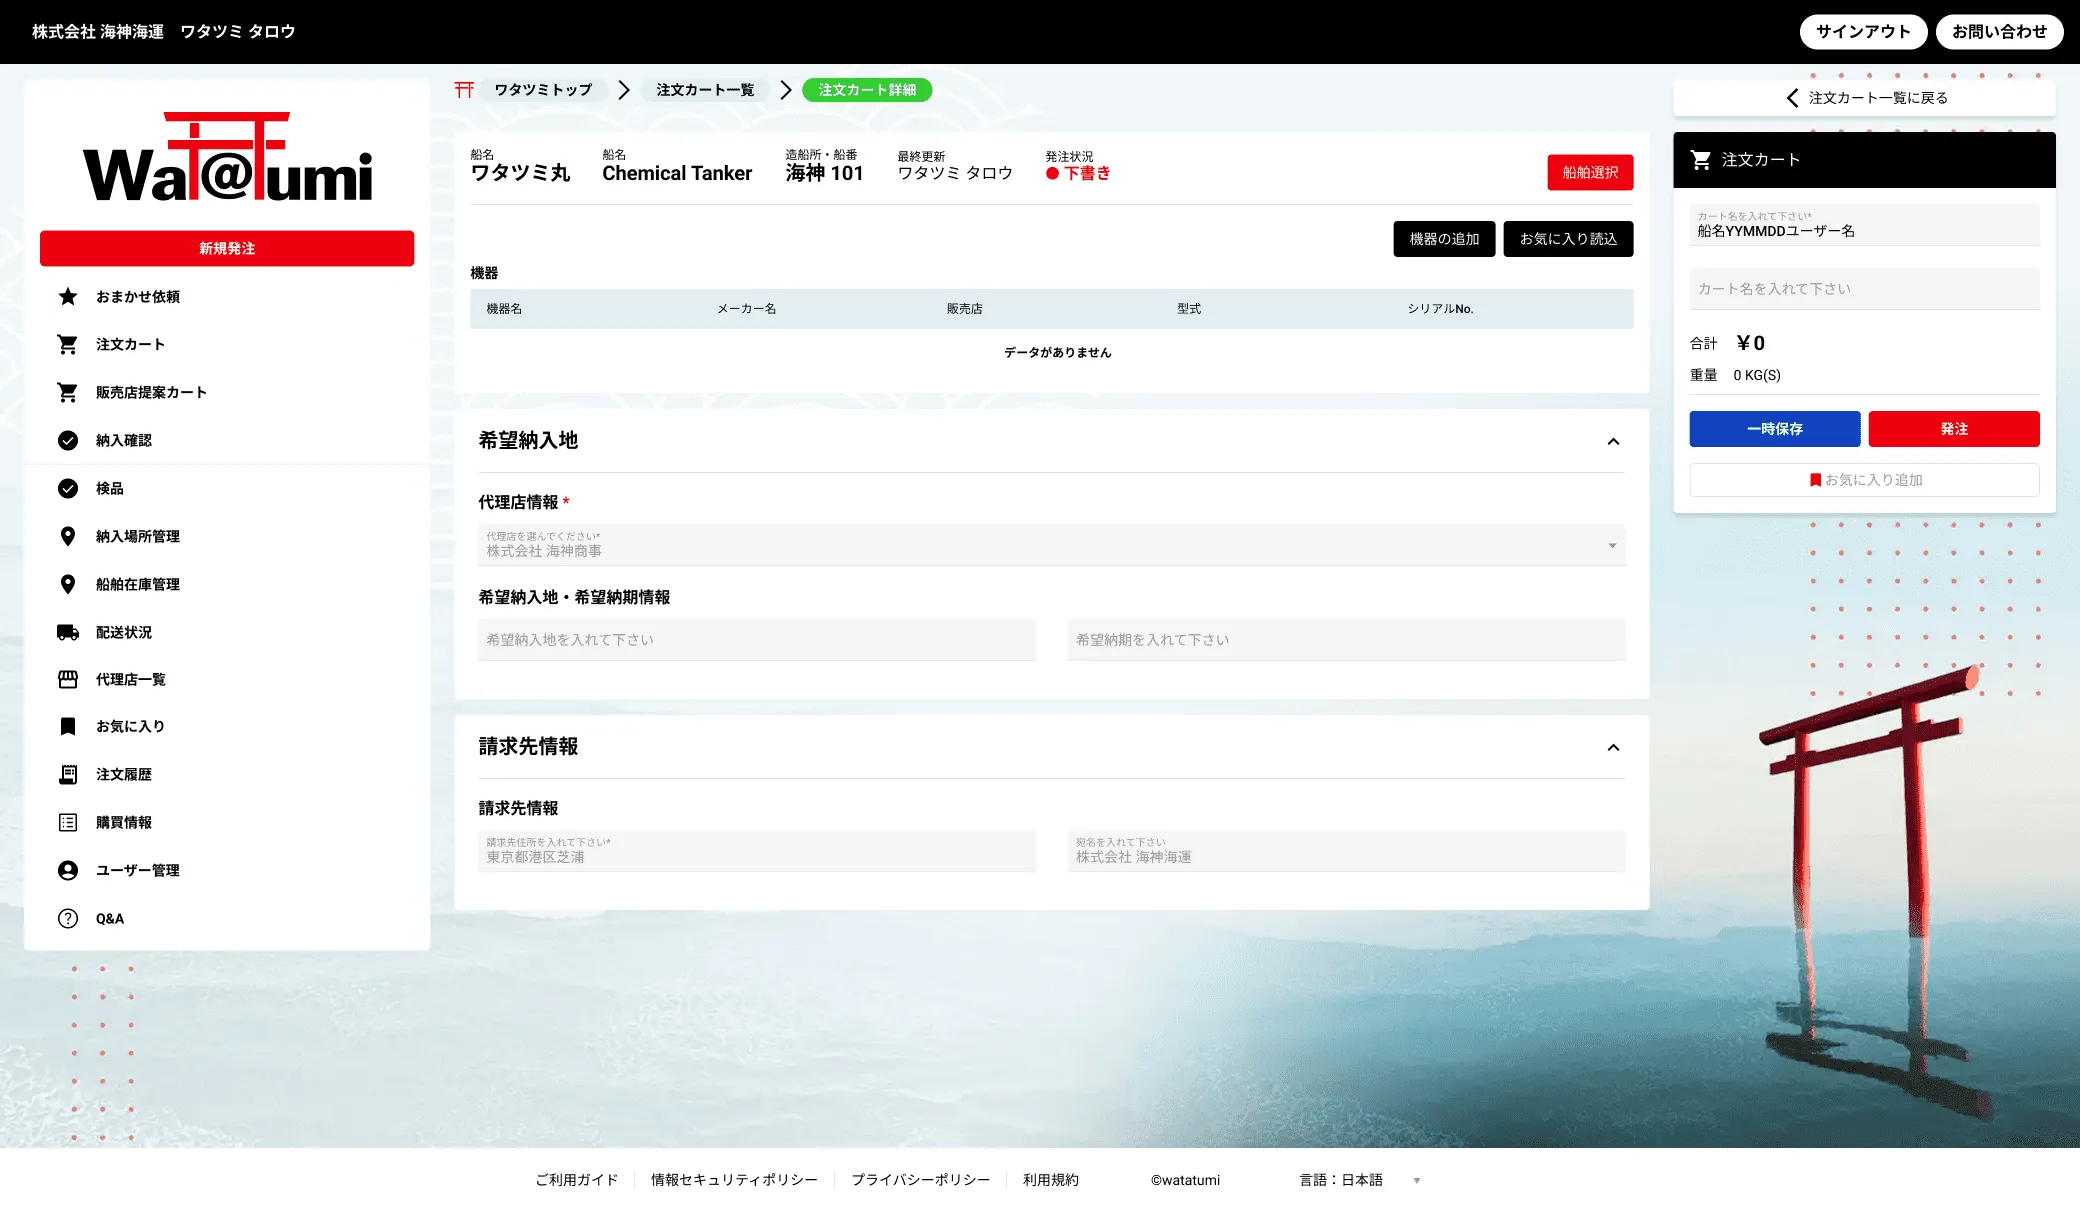The width and height of the screenshot is (2080, 1212).
Task: Click the 希望納期 input field
Action: tap(1346, 640)
